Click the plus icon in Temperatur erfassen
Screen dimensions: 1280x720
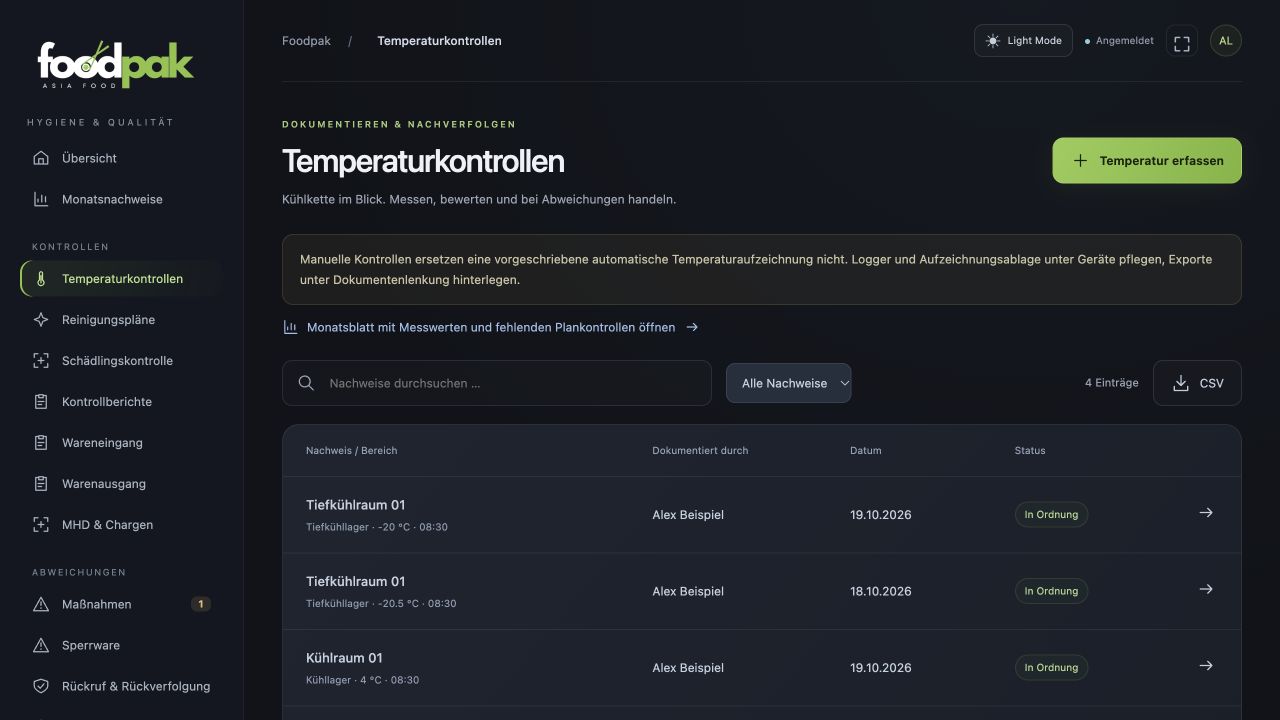1080,161
